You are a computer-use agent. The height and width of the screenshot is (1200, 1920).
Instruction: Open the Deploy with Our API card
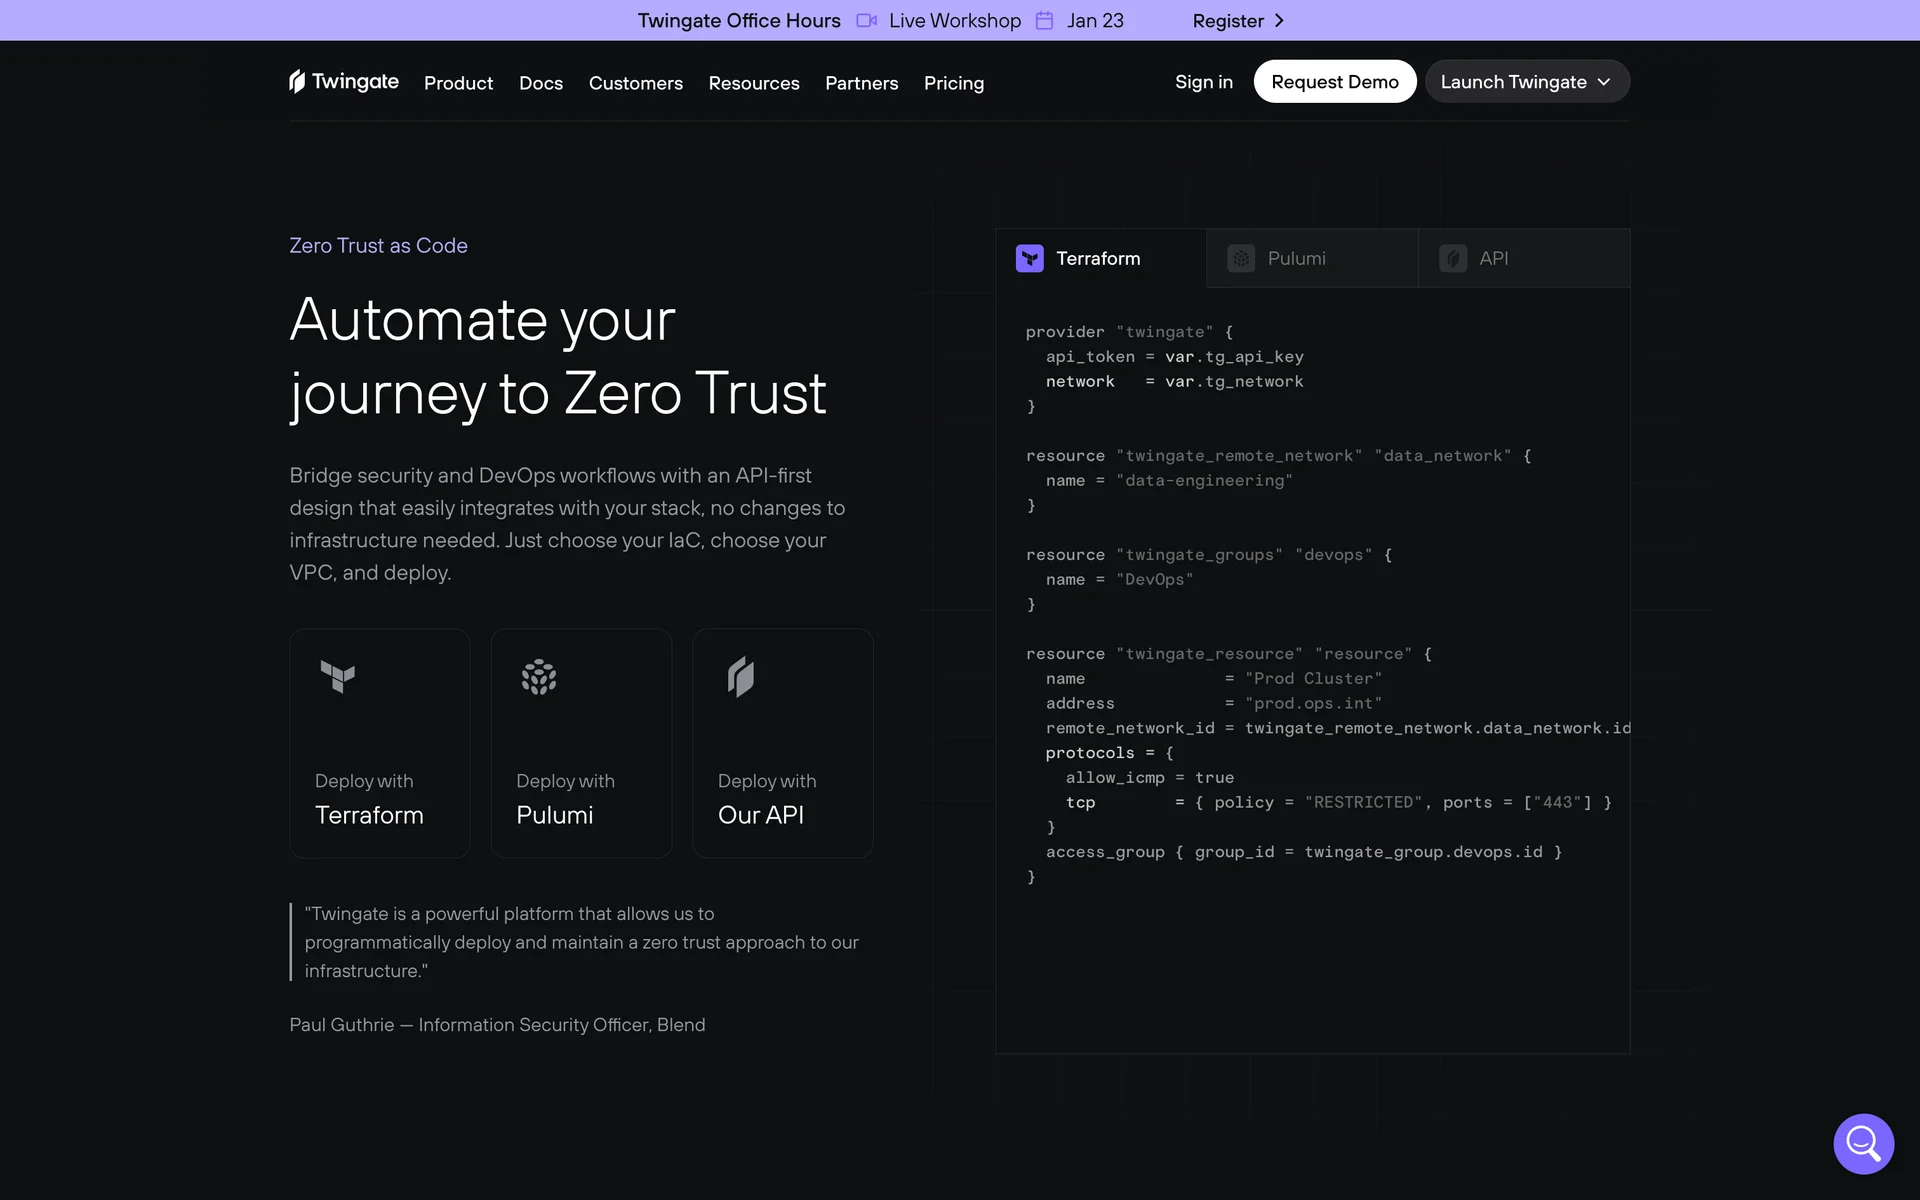pyautogui.click(x=782, y=743)
